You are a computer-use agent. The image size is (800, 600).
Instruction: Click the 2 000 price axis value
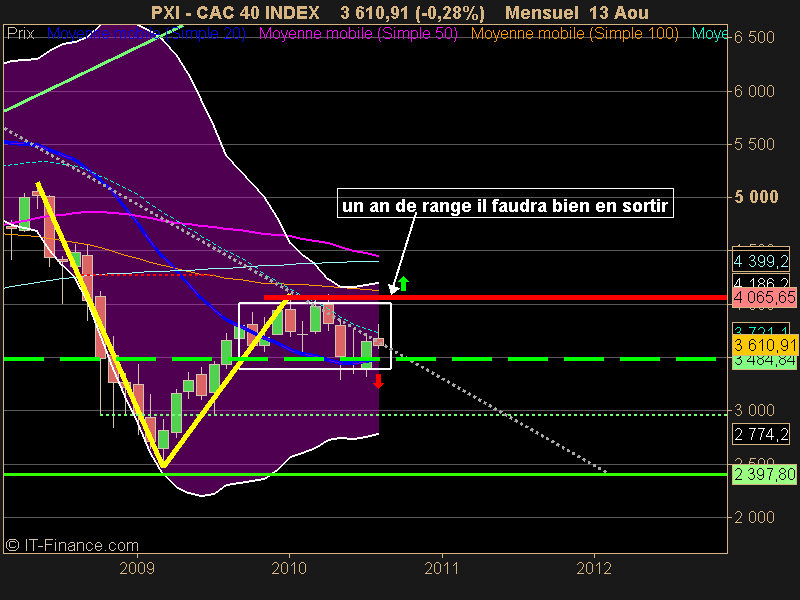(x=754, y=517)
